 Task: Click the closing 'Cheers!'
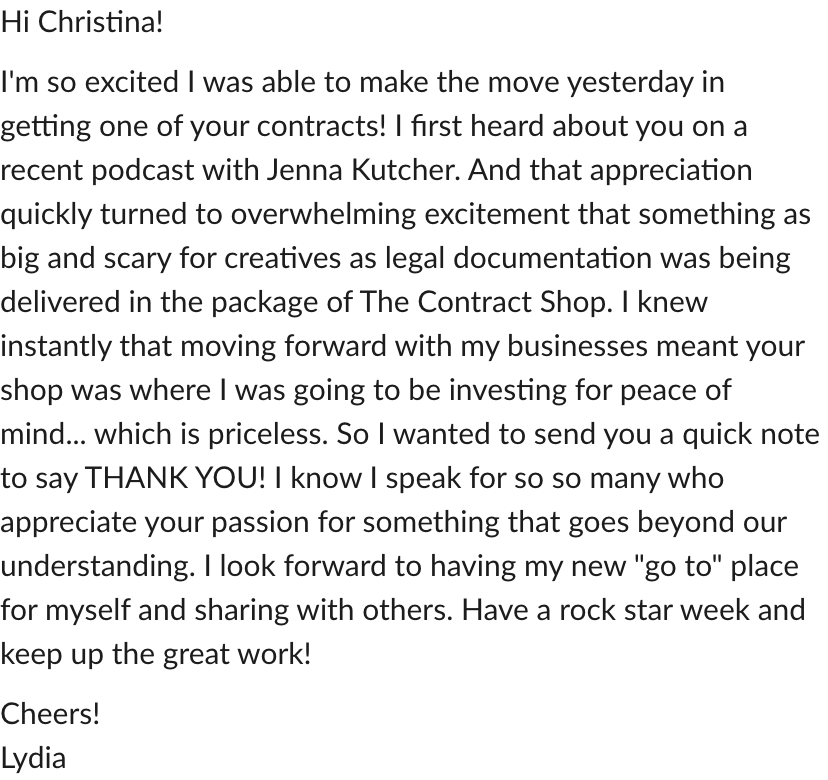[50, 714]
